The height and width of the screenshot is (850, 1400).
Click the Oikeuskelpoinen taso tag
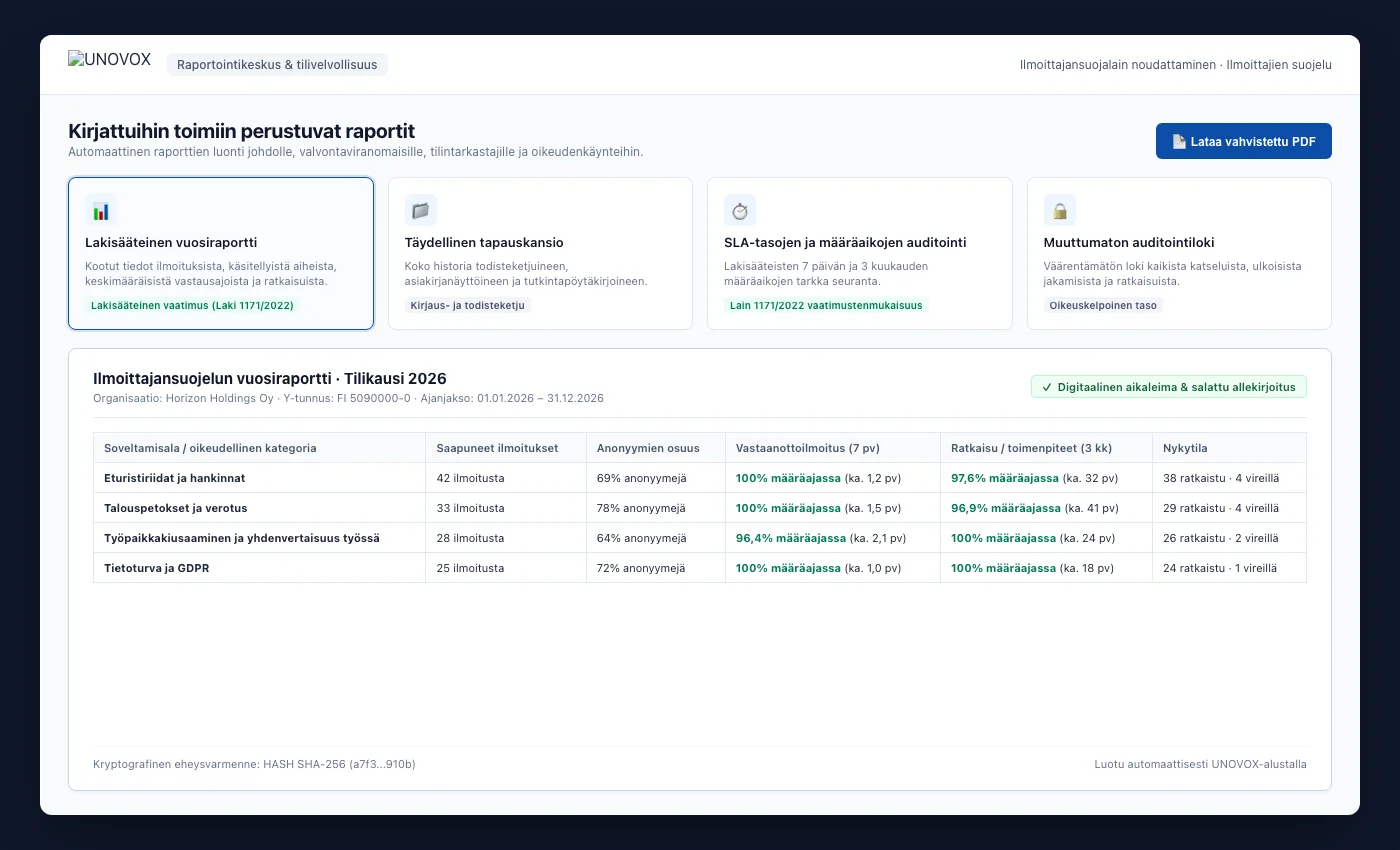(1103, 305)
